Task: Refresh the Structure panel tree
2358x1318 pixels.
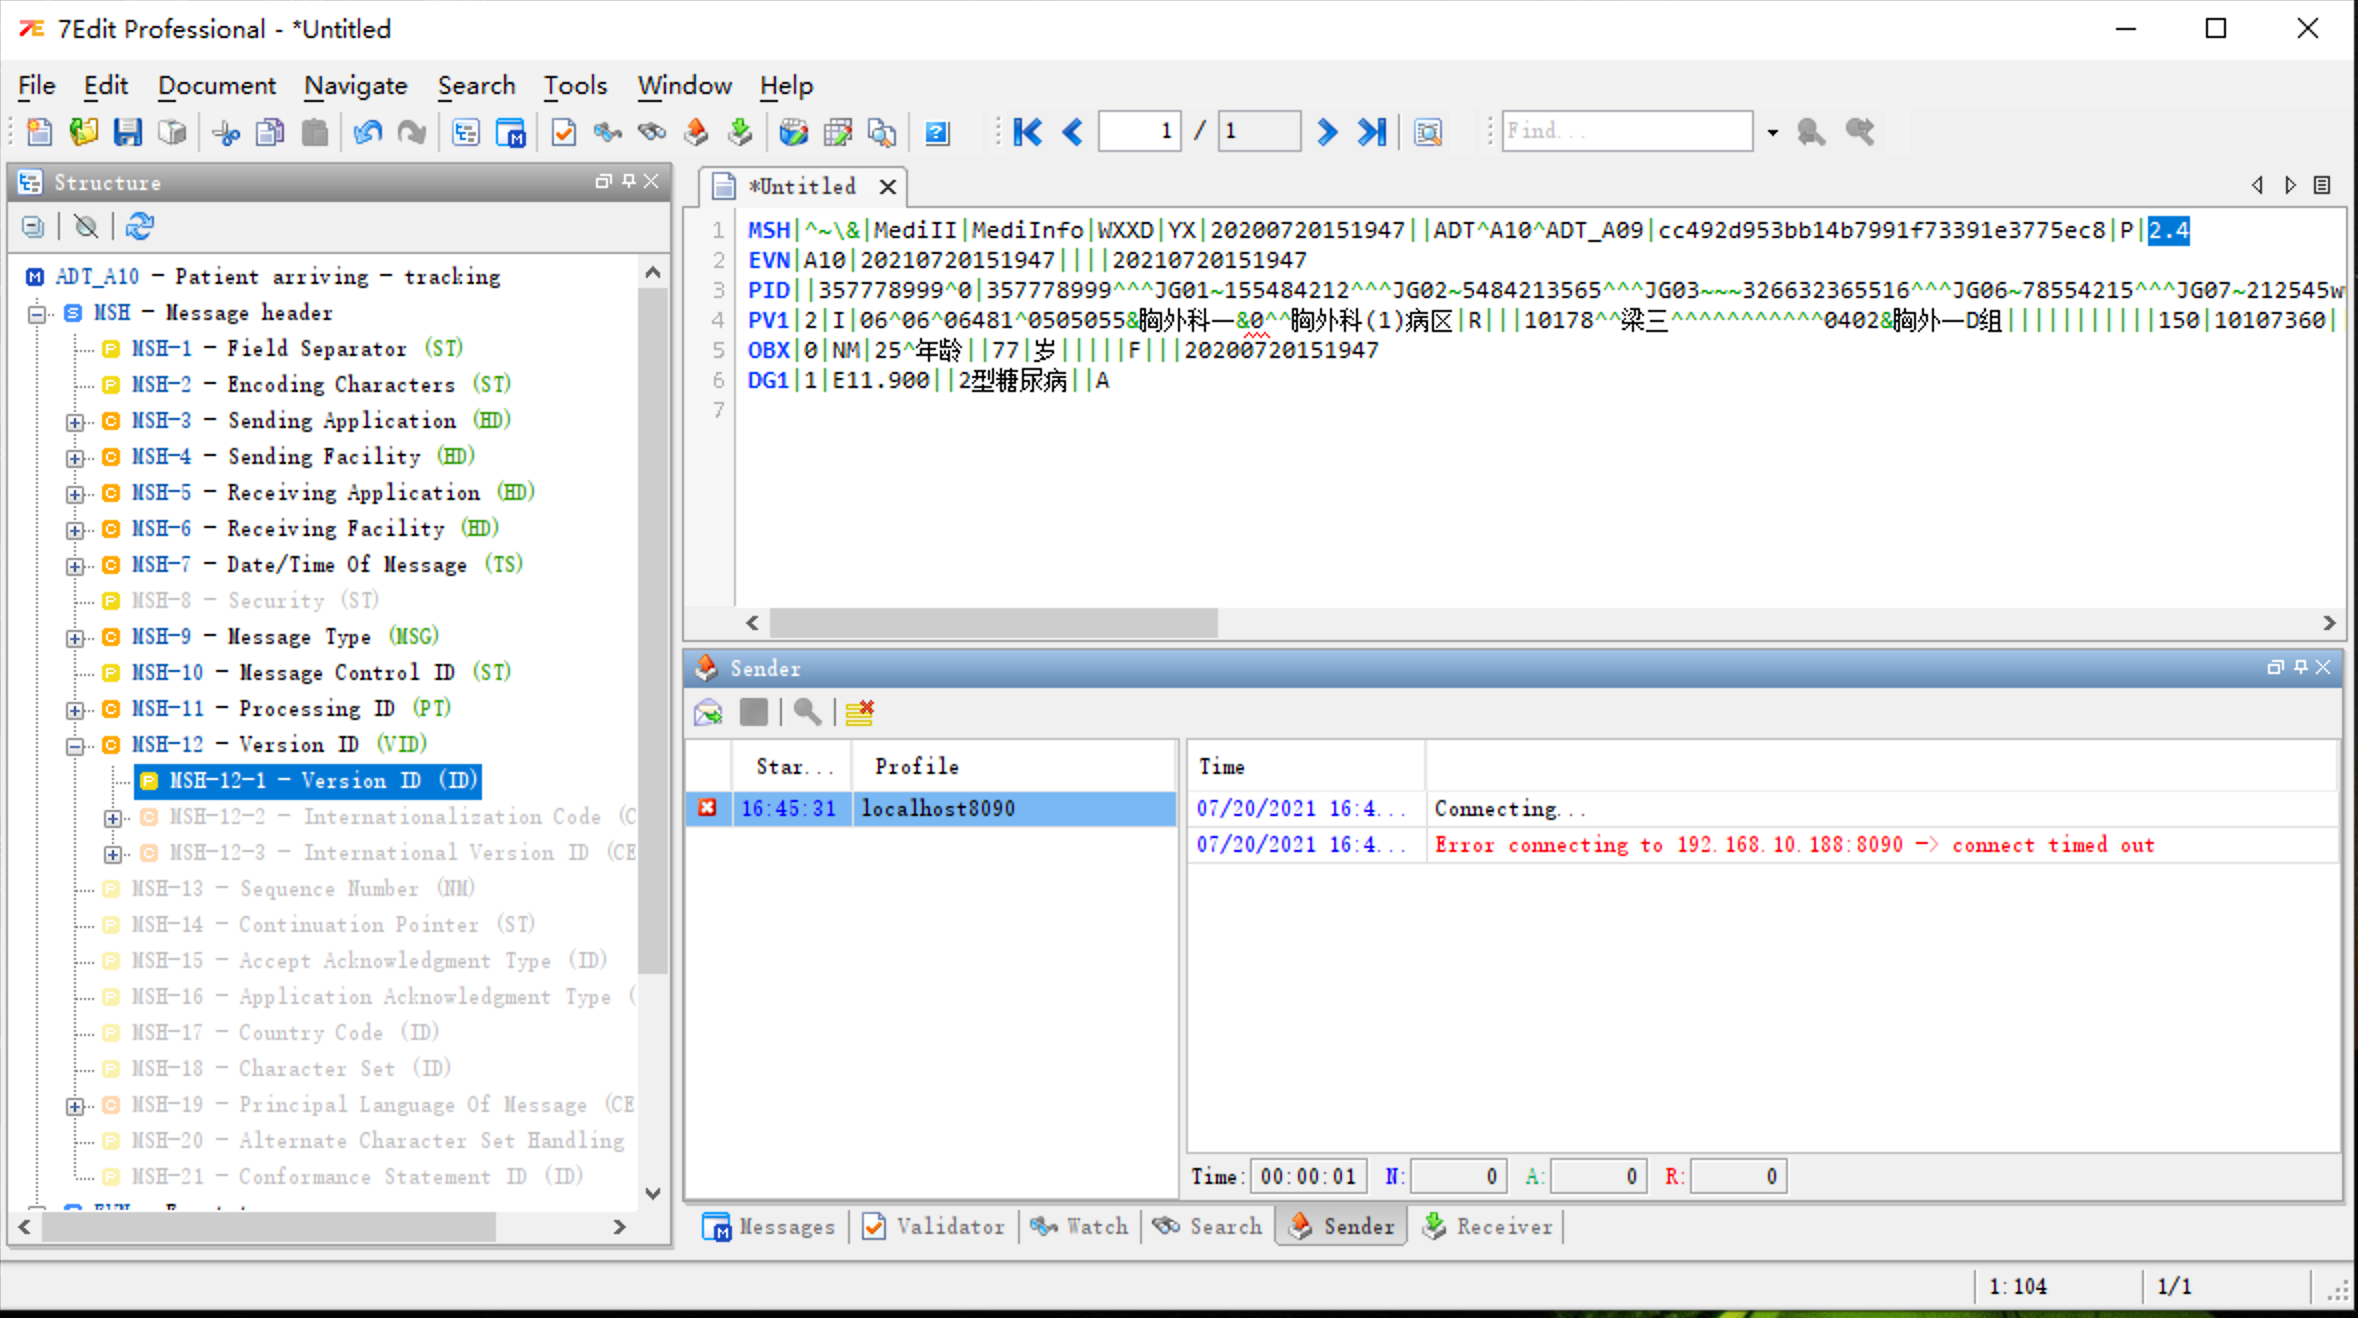Action: pyautogui.click(x=139, y=227)
